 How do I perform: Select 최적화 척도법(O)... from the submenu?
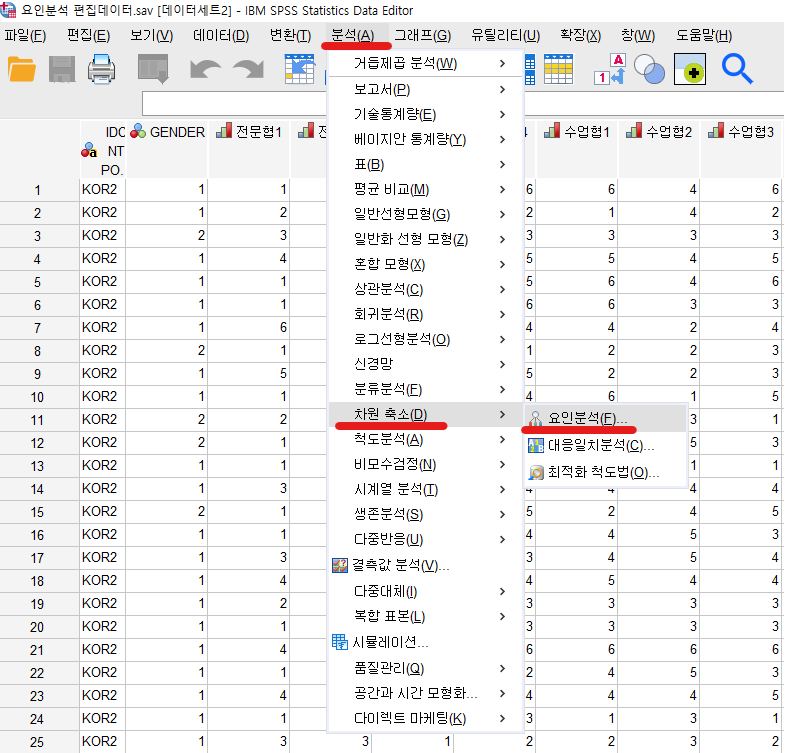tap(606, 472)
